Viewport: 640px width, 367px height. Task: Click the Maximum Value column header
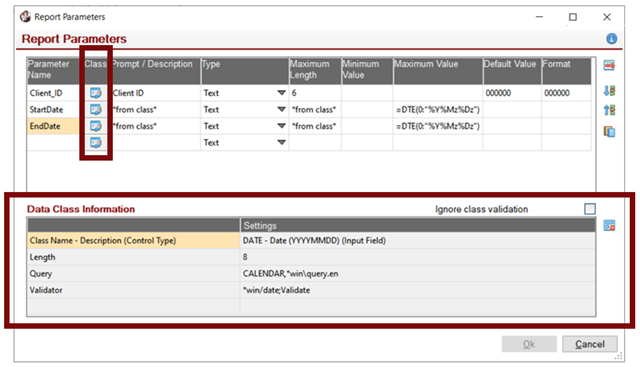(x=438, y=70)
